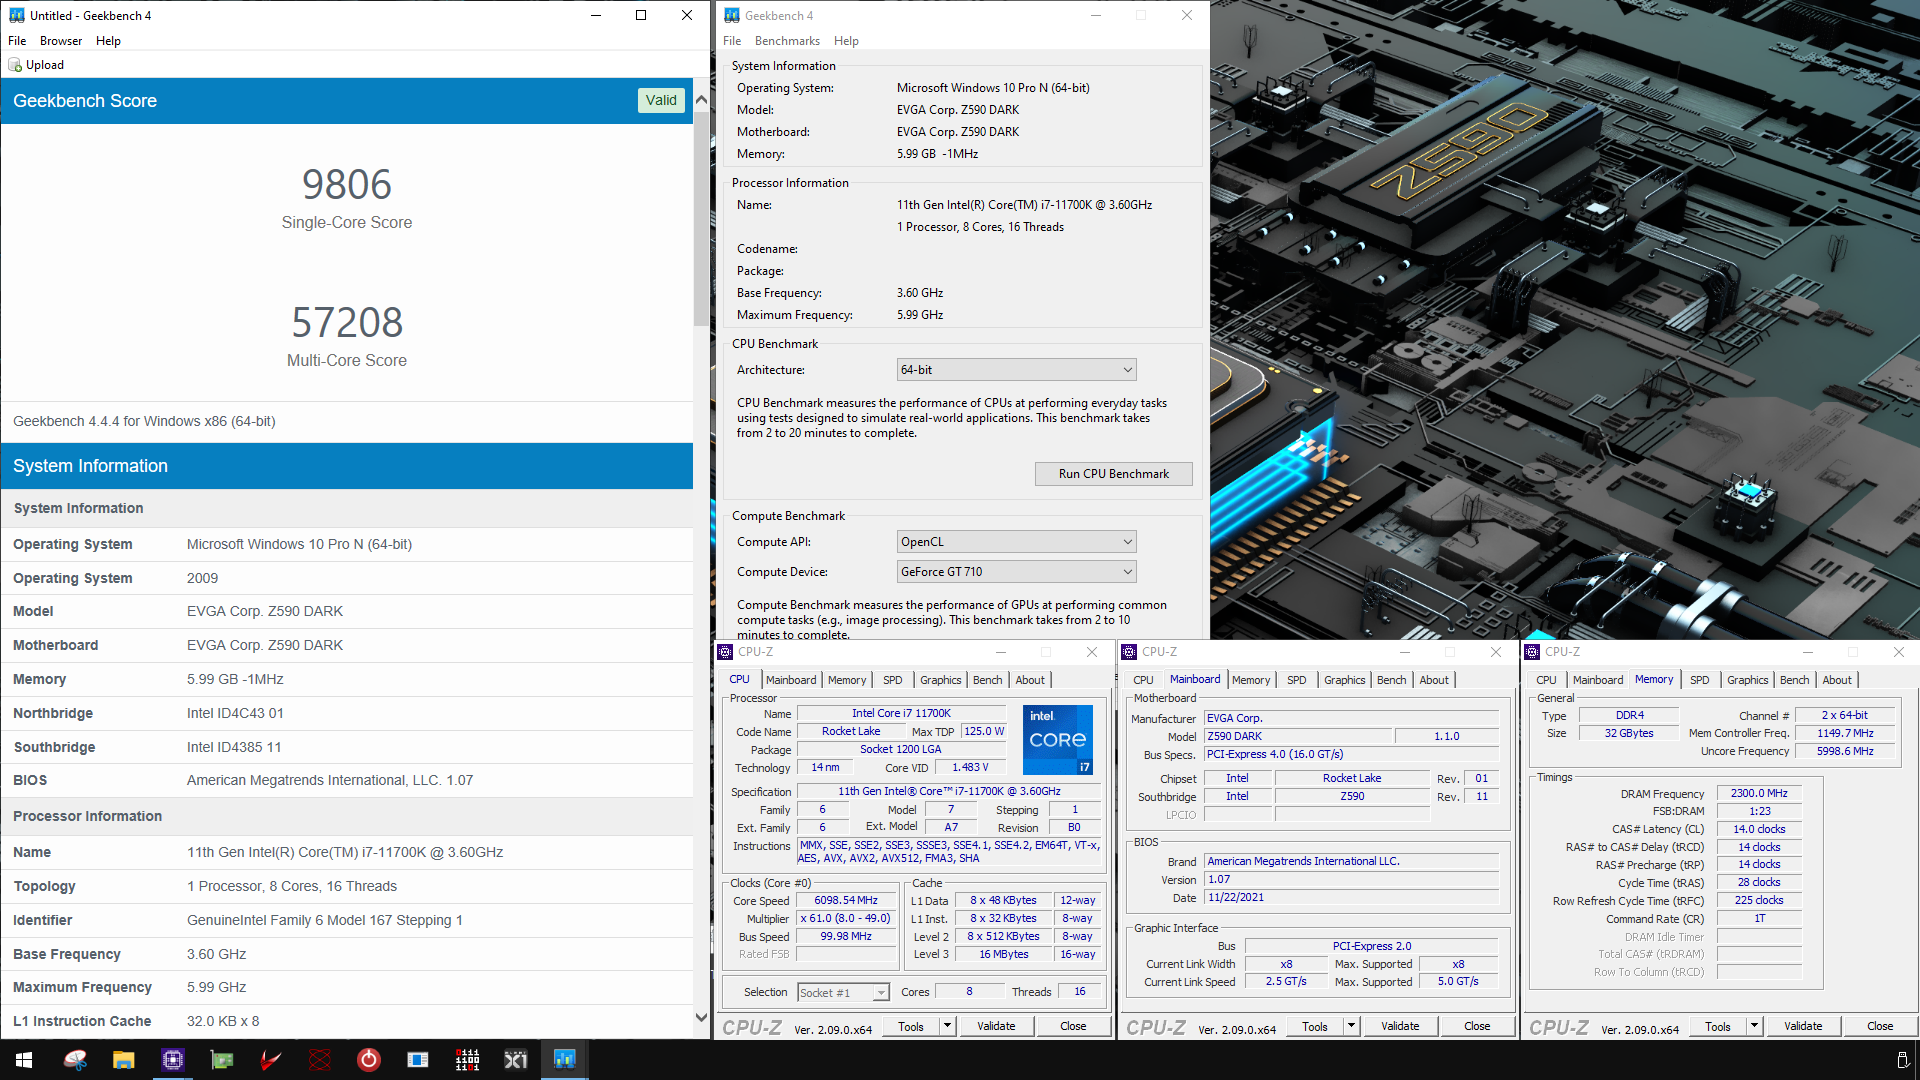Viewport: 1920px width, 1080px height.
Task: Click the Valid badge in Geekbench Score header
Action: 661,100
